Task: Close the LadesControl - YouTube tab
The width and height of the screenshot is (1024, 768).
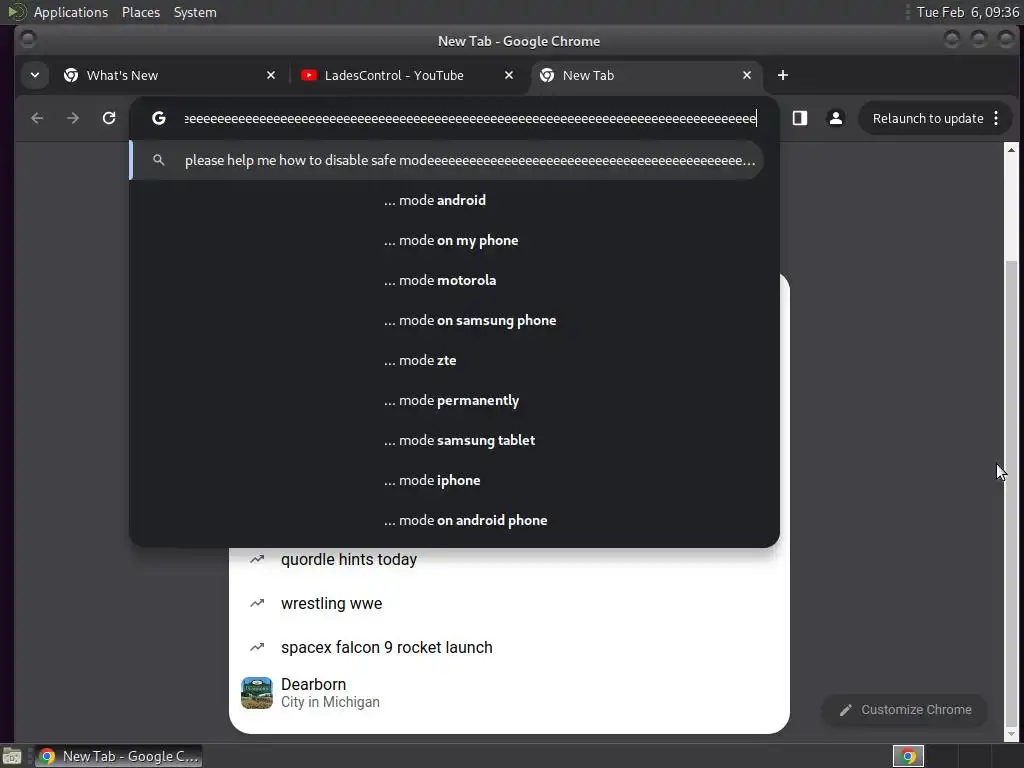Action: point(509,75)
